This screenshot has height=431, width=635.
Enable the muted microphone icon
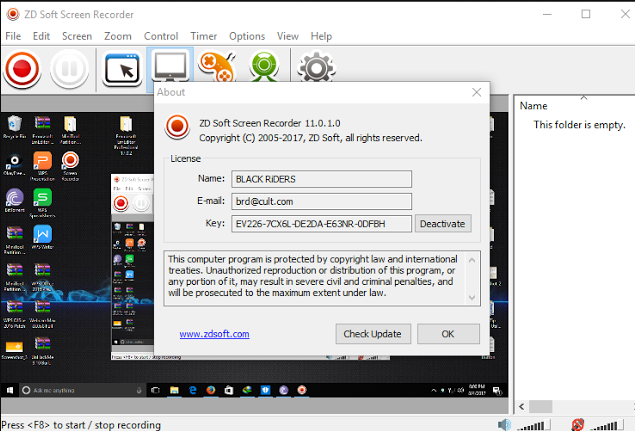click(x=577, y=425)
